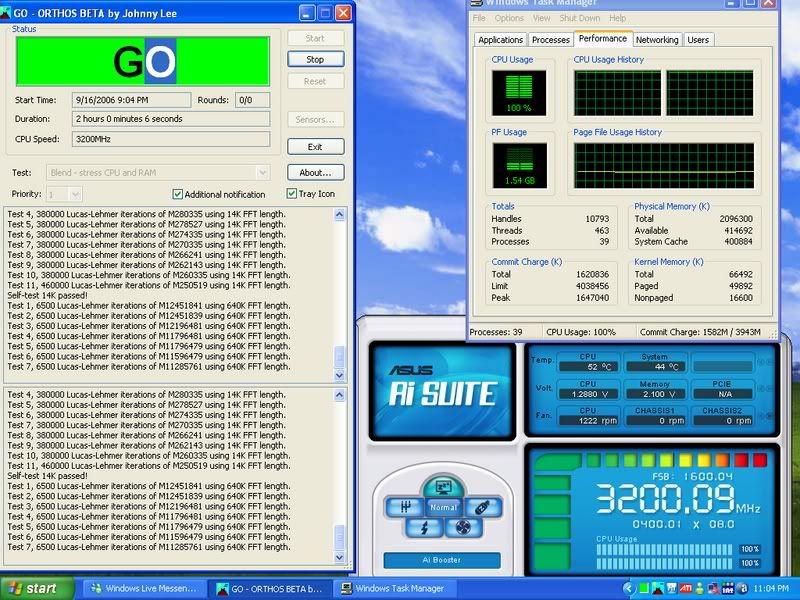This screenshot has width=800, height=600.
Task: Open the Windows start menu
Action: [35, 589]
